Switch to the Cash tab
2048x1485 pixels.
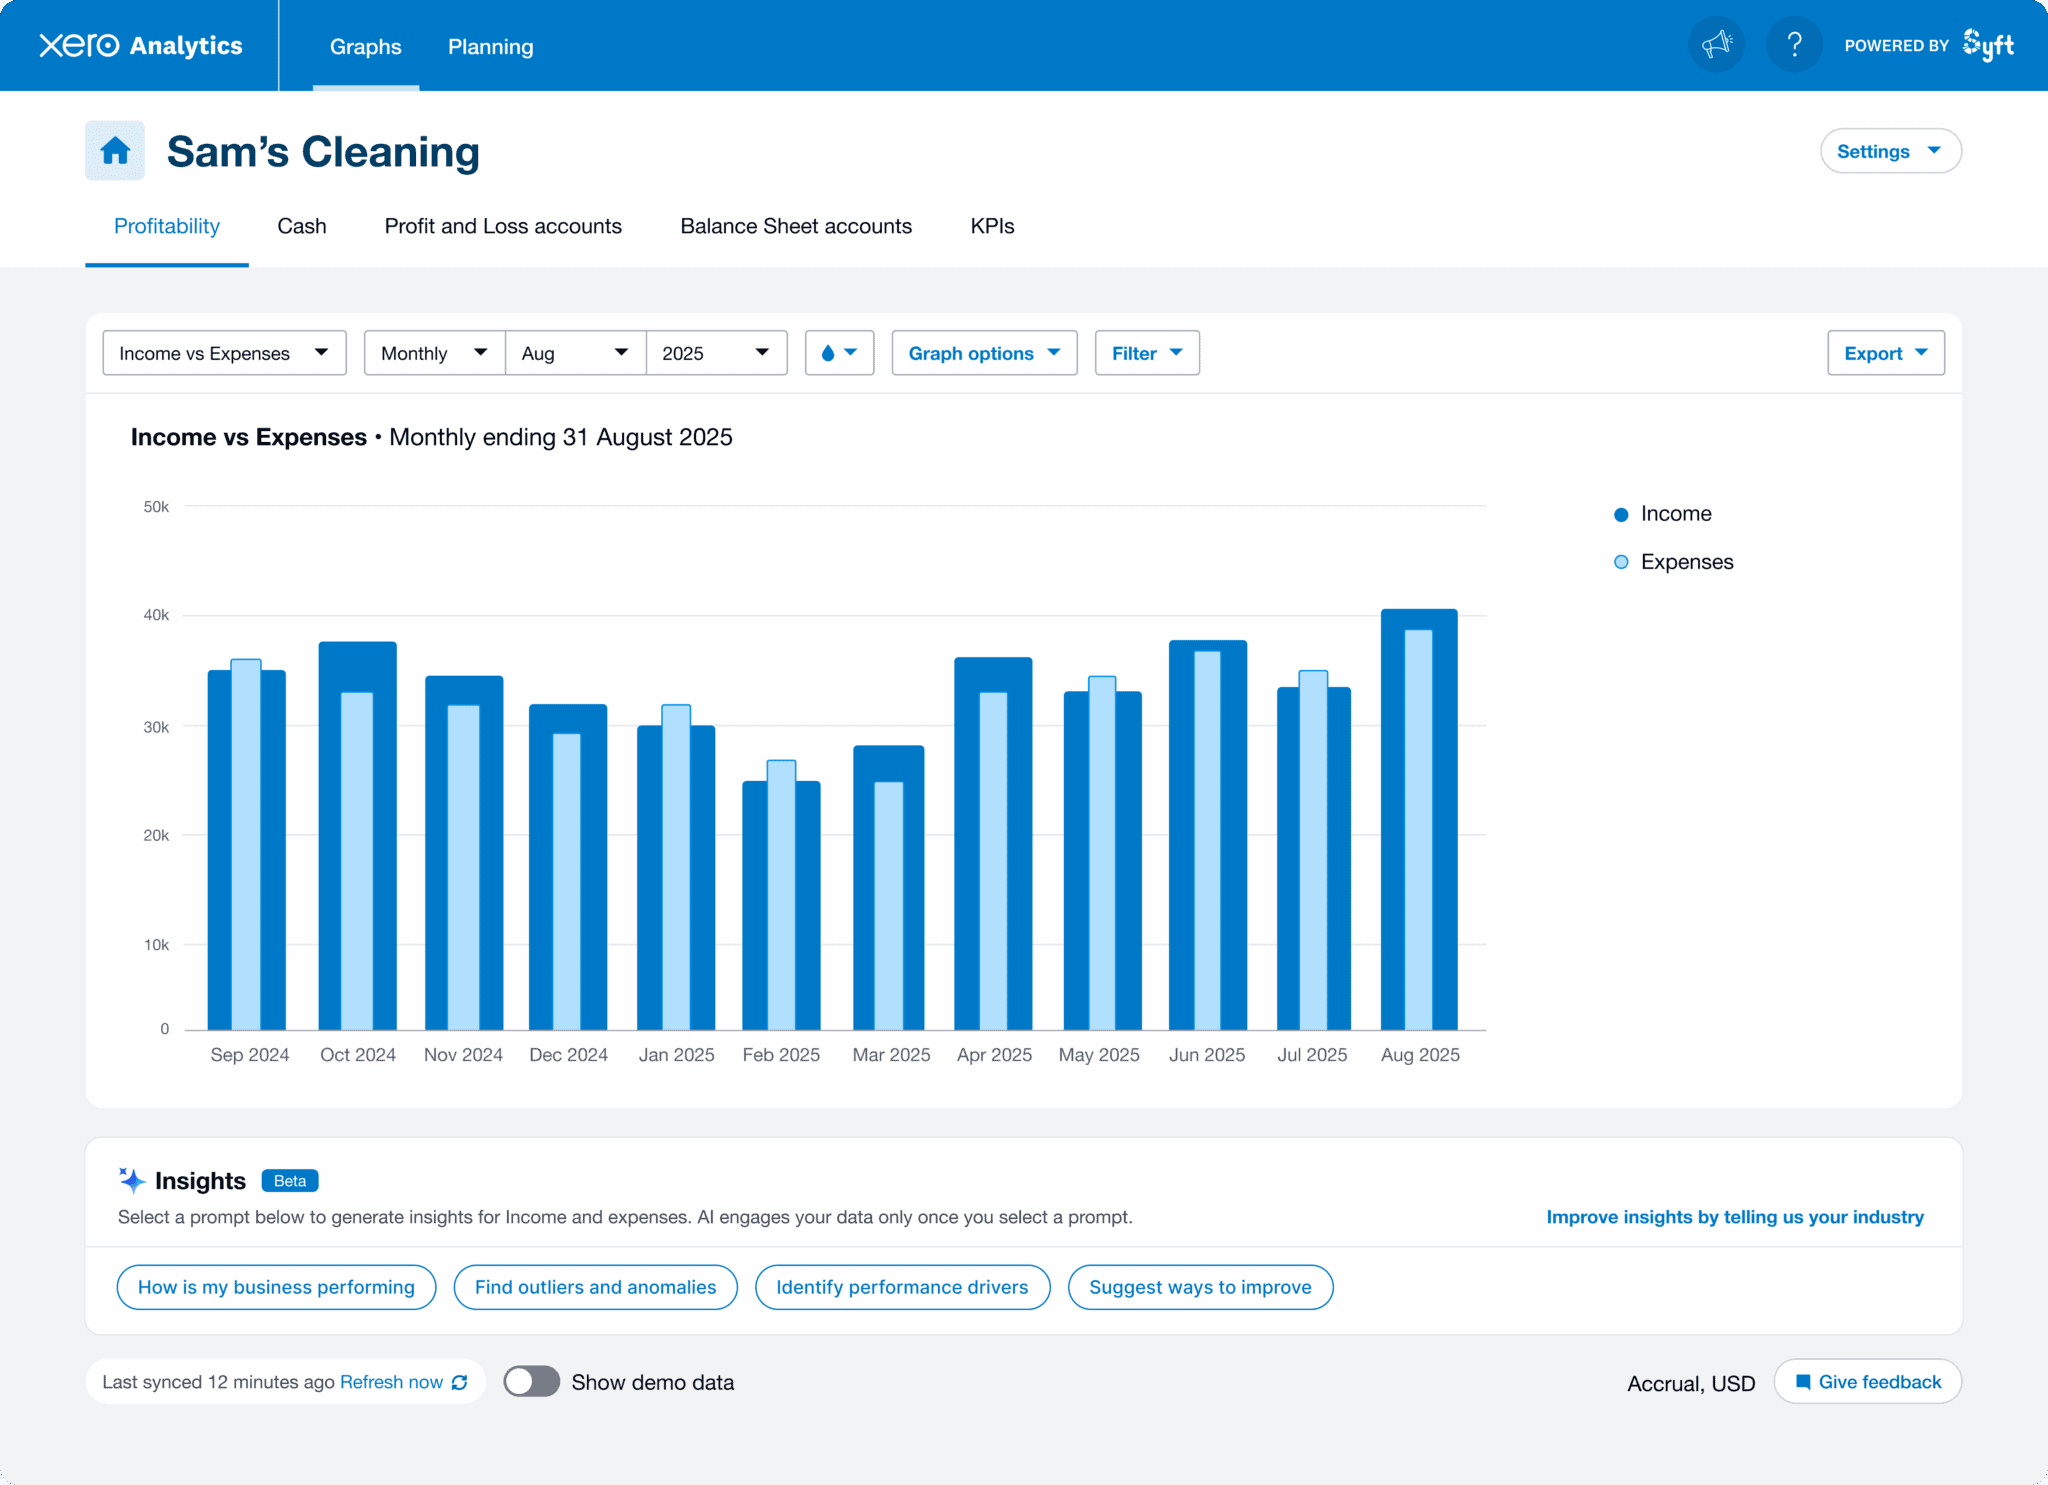tap(302, 226)
